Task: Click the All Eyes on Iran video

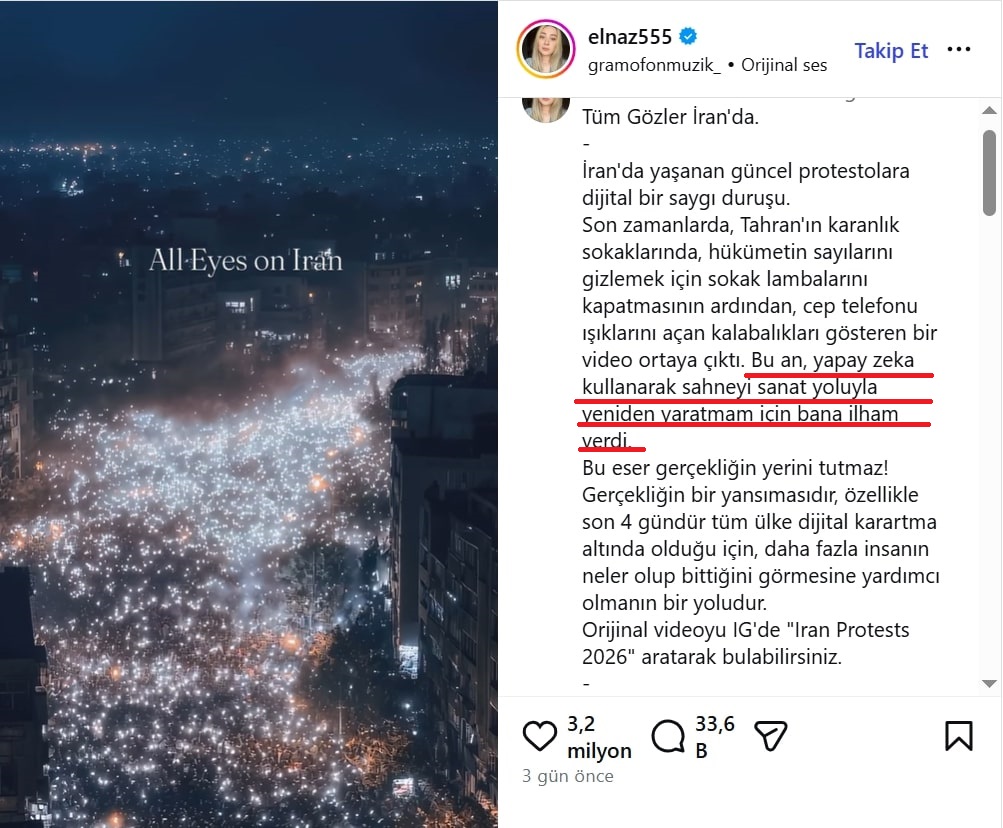Action: pos(248,414)
